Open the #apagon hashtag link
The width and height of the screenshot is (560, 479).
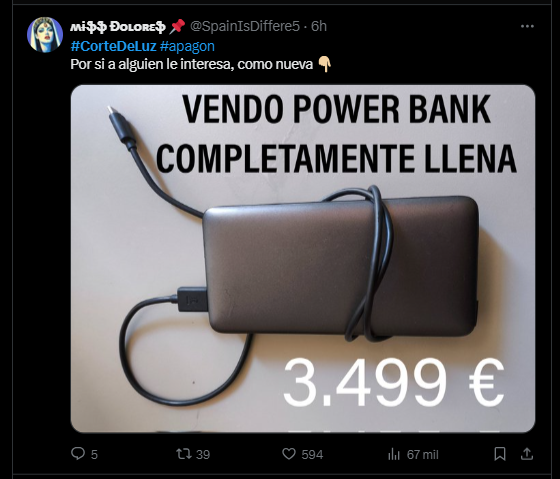coord(187,46)
